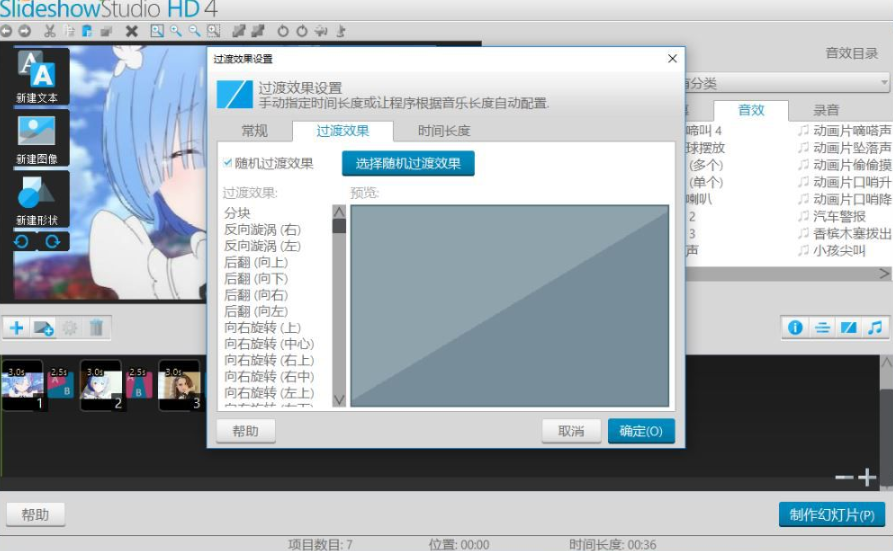Screen dimensions: 893x551
Task: Click the transition list scrollbar thumb
Action: coord(339,226)
